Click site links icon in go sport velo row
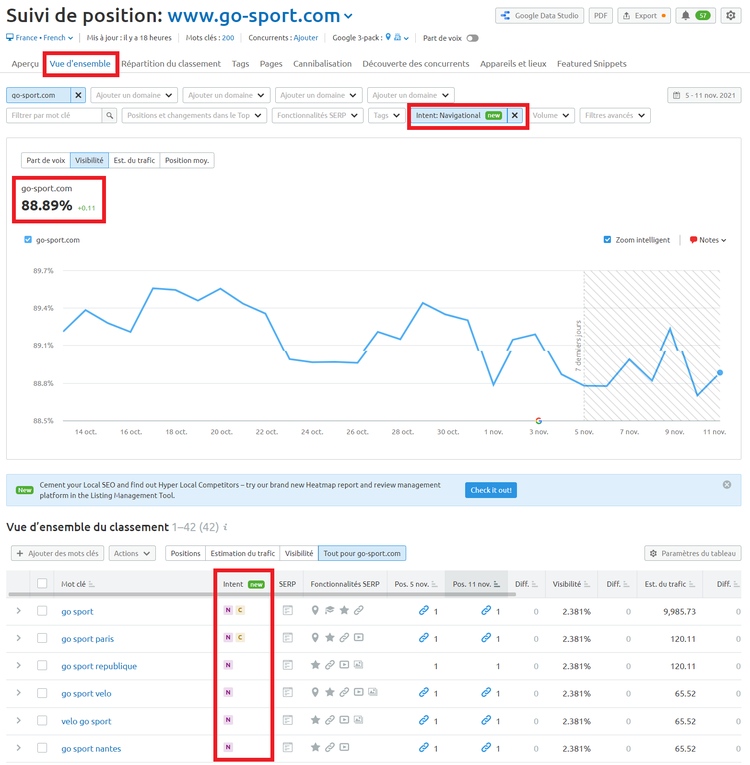The image size is (750, 765). click(344, 692)
